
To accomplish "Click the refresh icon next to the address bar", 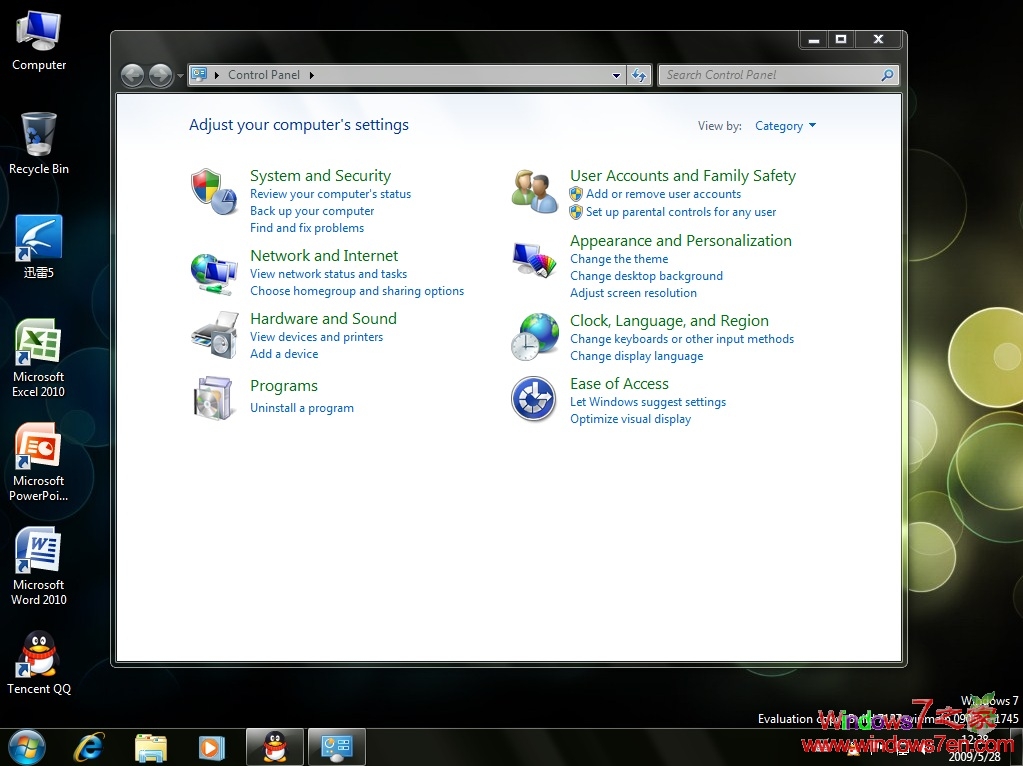I will (x=639, y=74).
